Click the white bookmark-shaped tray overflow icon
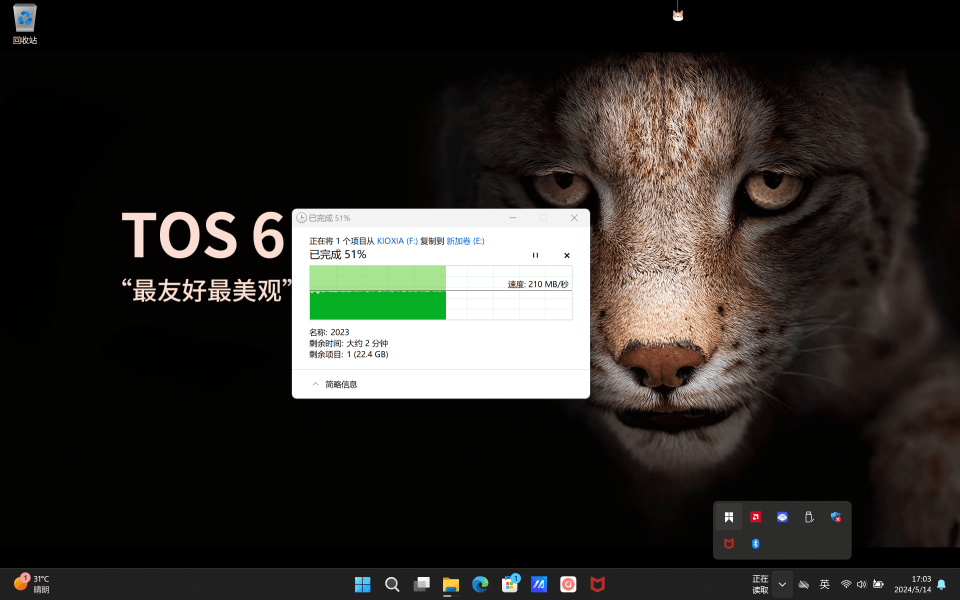Image resolution: width=960 pixels, height=600 pixels. coord(729,517)
